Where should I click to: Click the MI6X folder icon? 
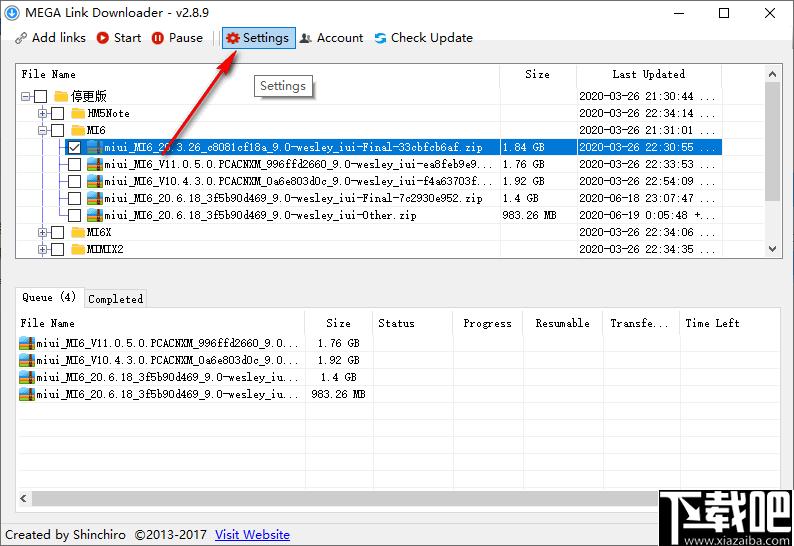coord(78,232)
